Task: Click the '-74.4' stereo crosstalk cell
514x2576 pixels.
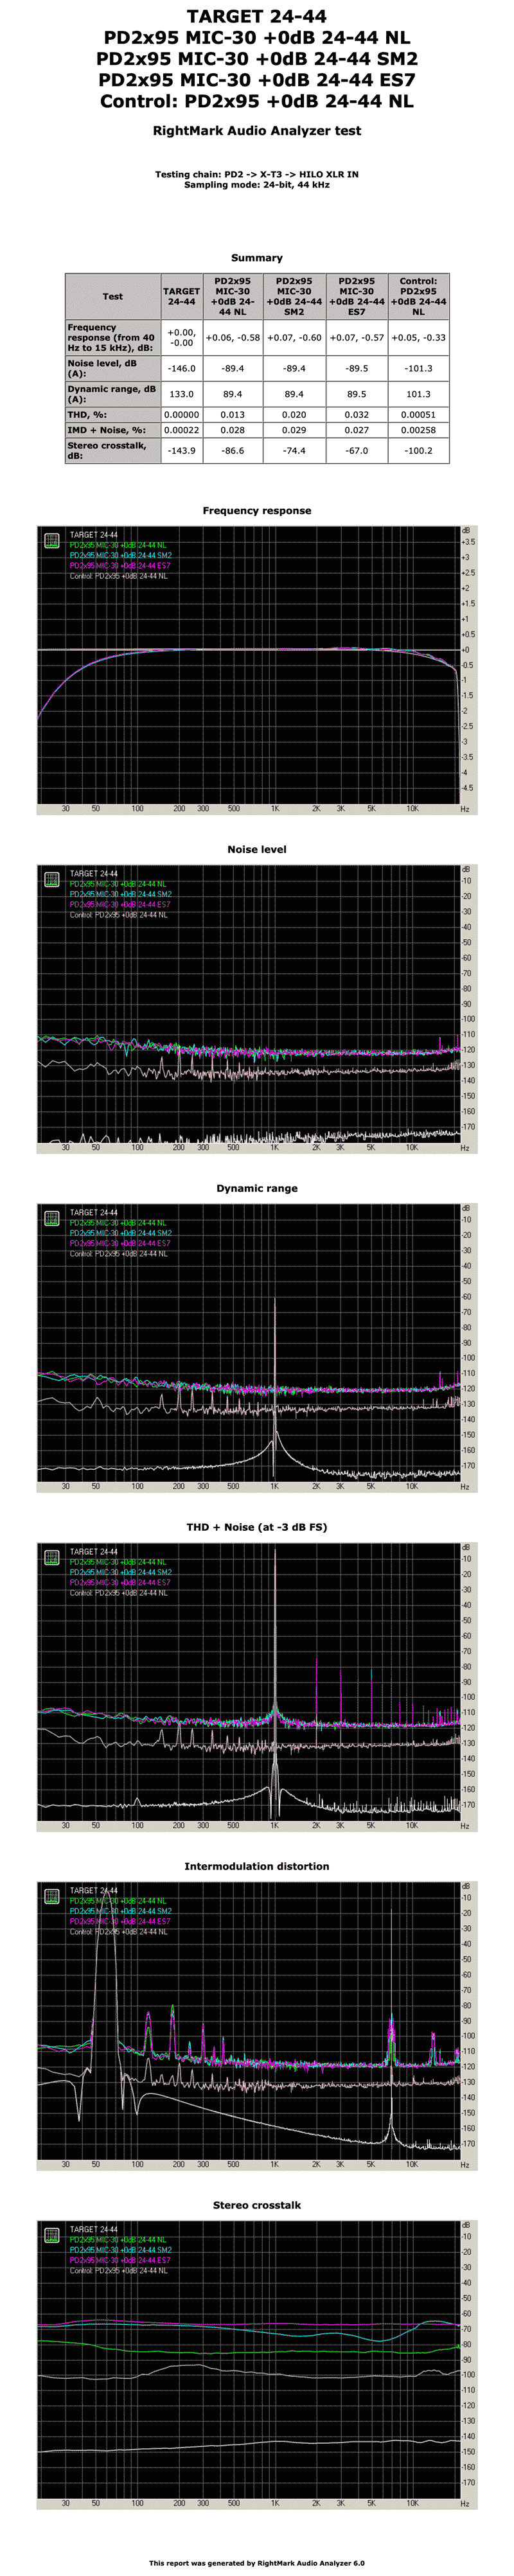Action: [294, 451]
